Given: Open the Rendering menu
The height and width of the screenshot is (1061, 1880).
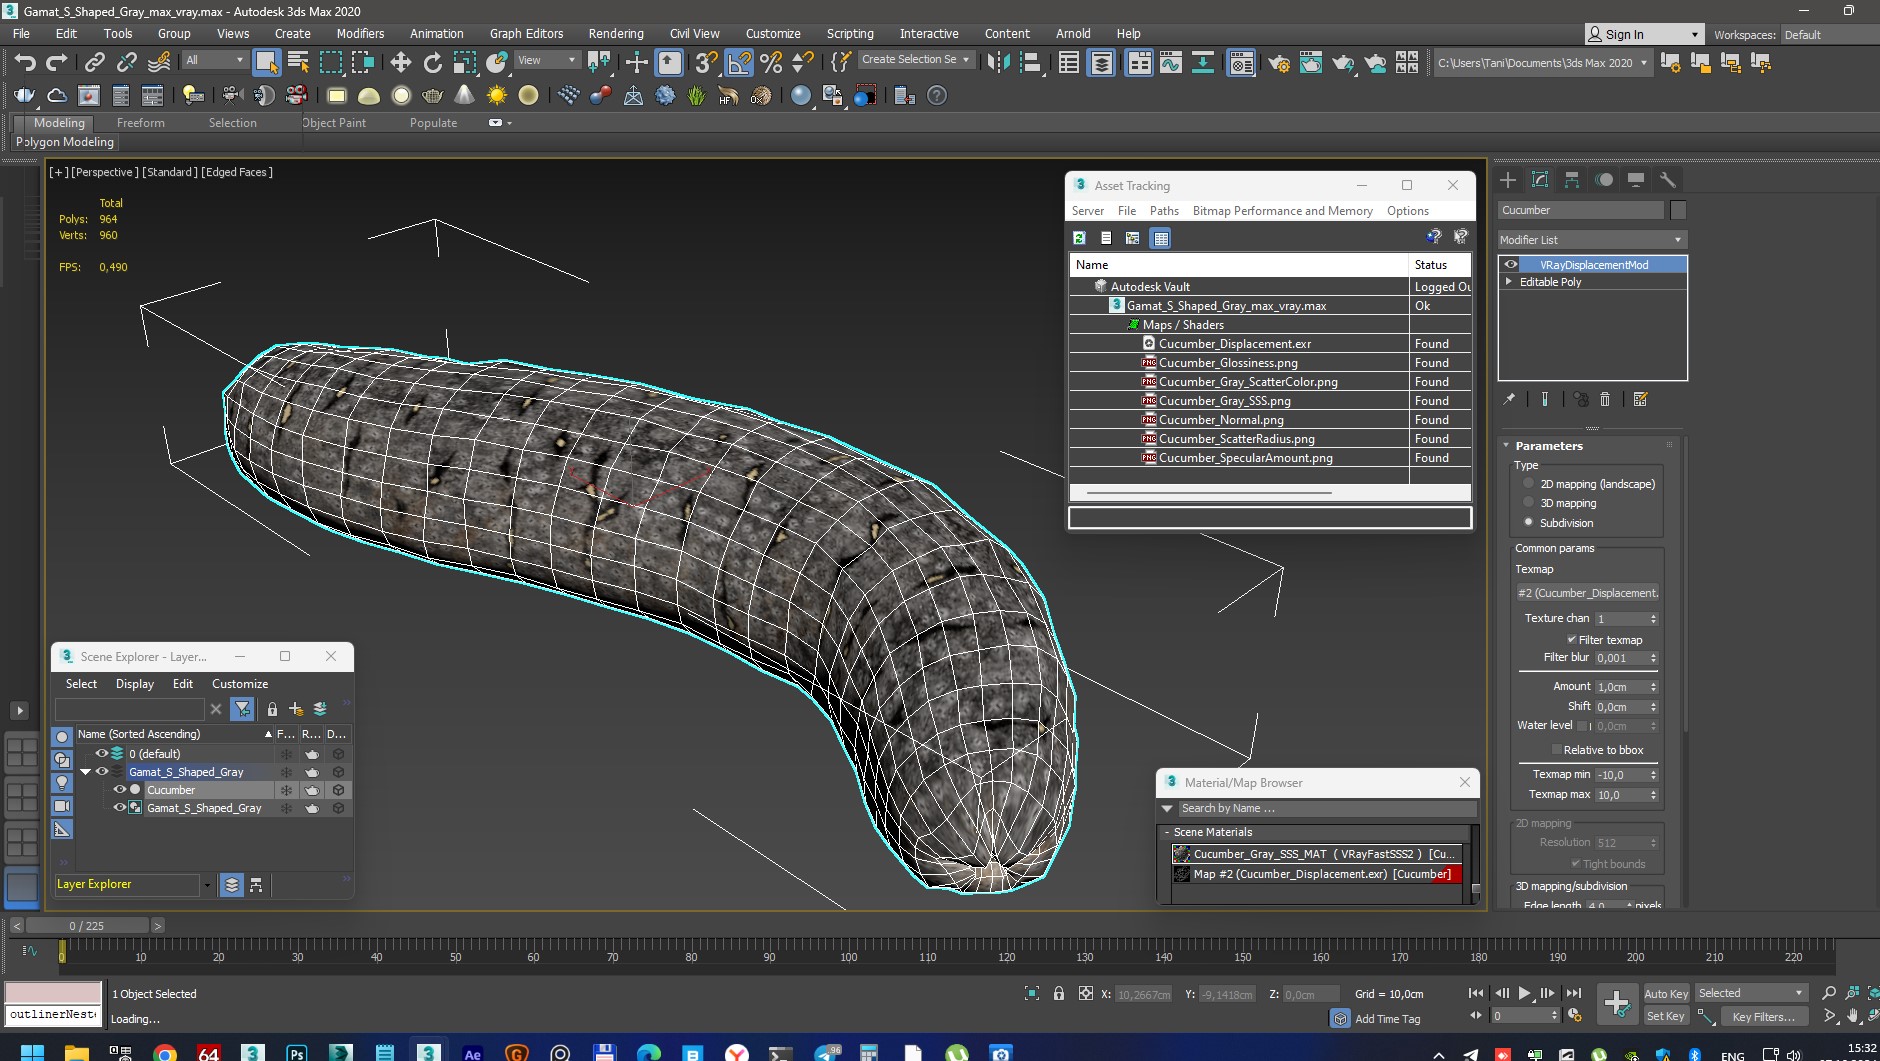Looking at the screenshot, I should pos(616,33).
